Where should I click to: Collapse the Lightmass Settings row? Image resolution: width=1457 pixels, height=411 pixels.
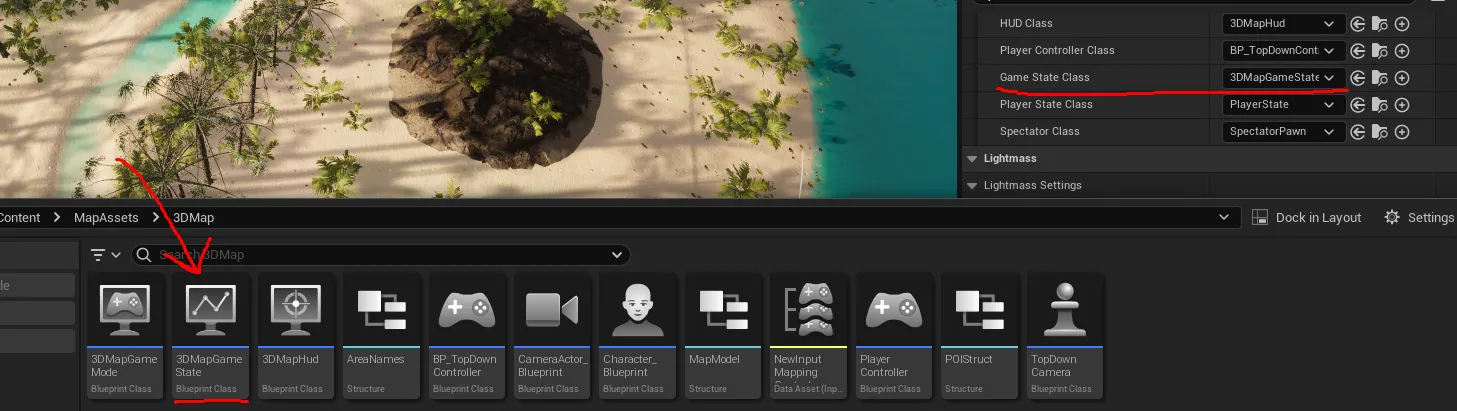[x=971, y=186]
